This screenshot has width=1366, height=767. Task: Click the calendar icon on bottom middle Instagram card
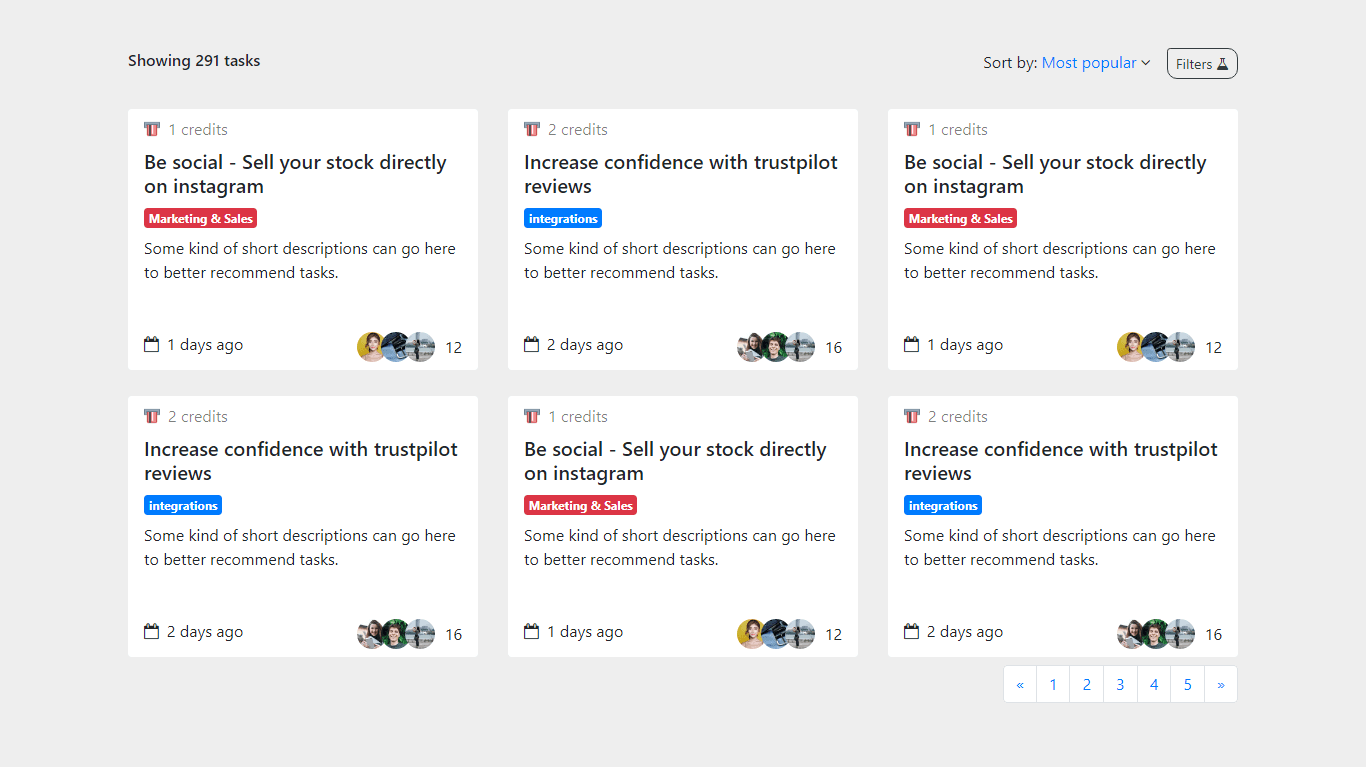[531, 630]
